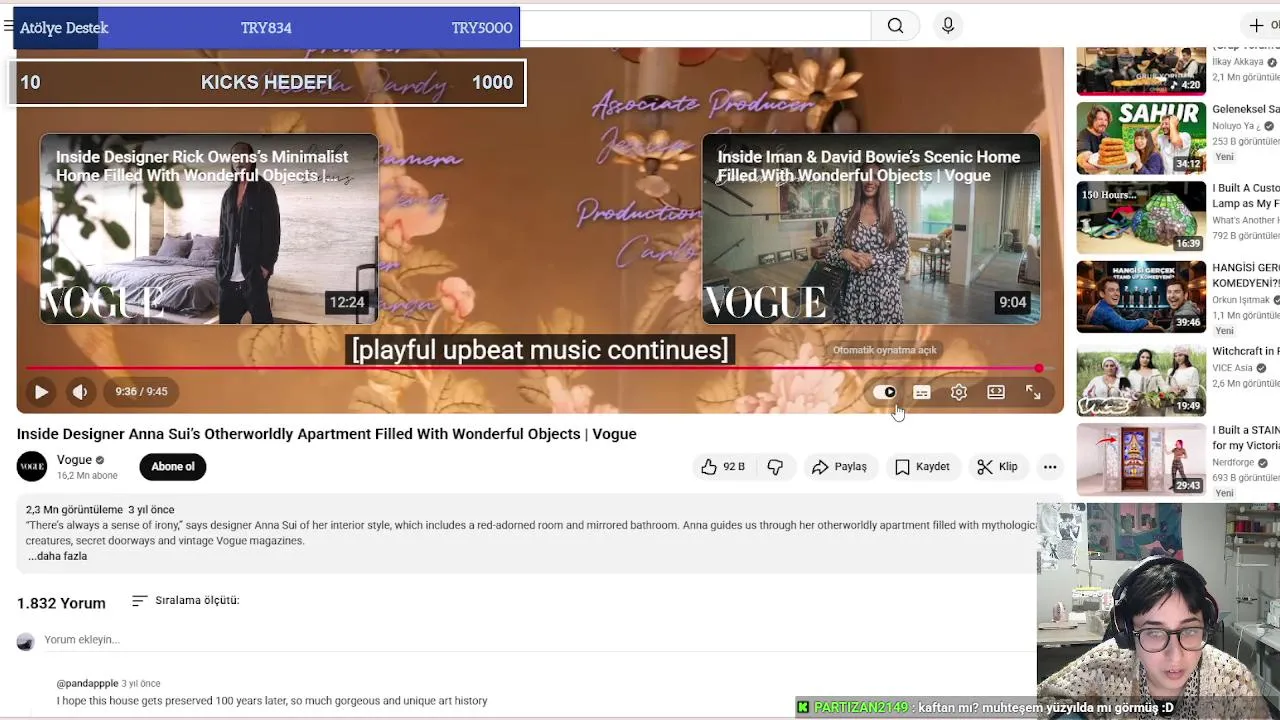1280x720 pixels.
Task: Click the commenter avatar beside comment field
Action: [26, 641]
